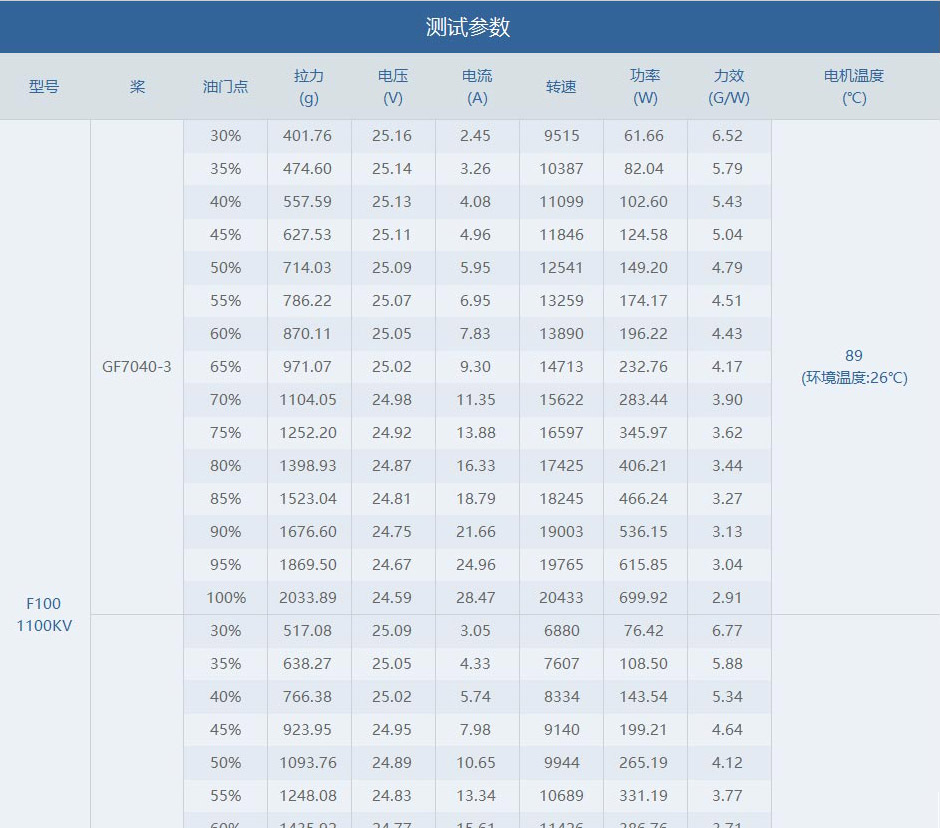
Task: Click the RPM value 10689
Action: pos(561,795)
